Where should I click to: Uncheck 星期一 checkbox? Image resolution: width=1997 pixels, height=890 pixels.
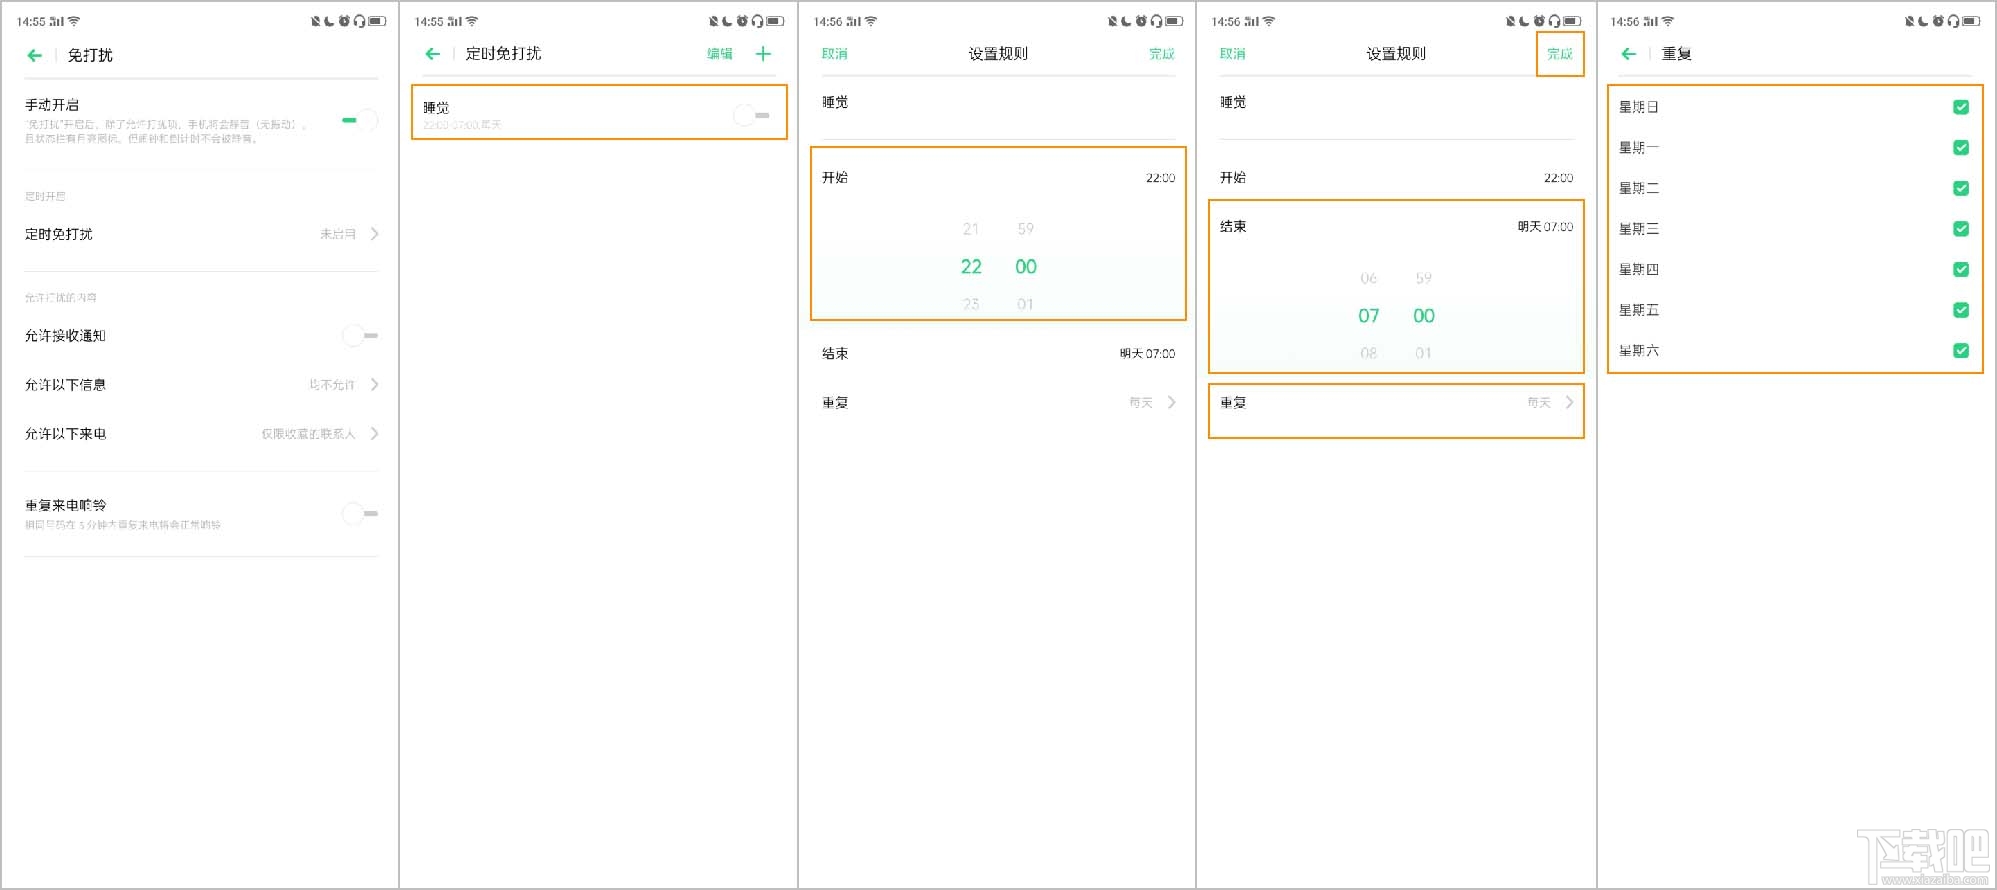(x=1961, y=147)
